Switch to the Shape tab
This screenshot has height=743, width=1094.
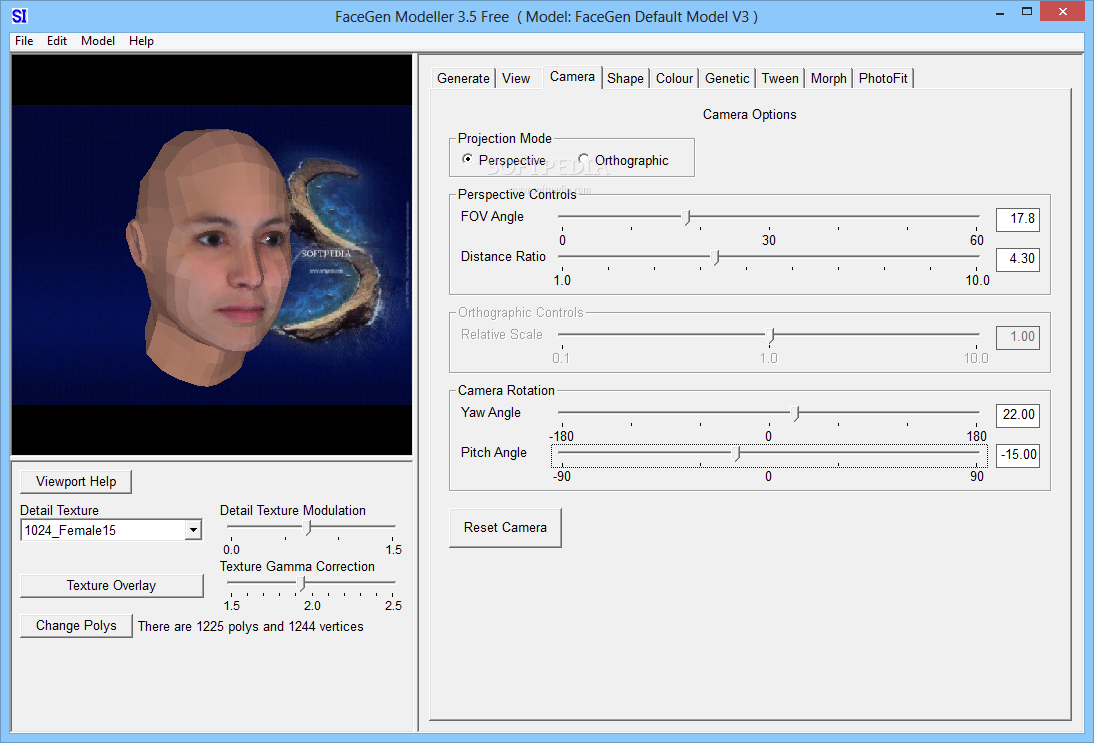pyautogui.click(x=625, y=78)
